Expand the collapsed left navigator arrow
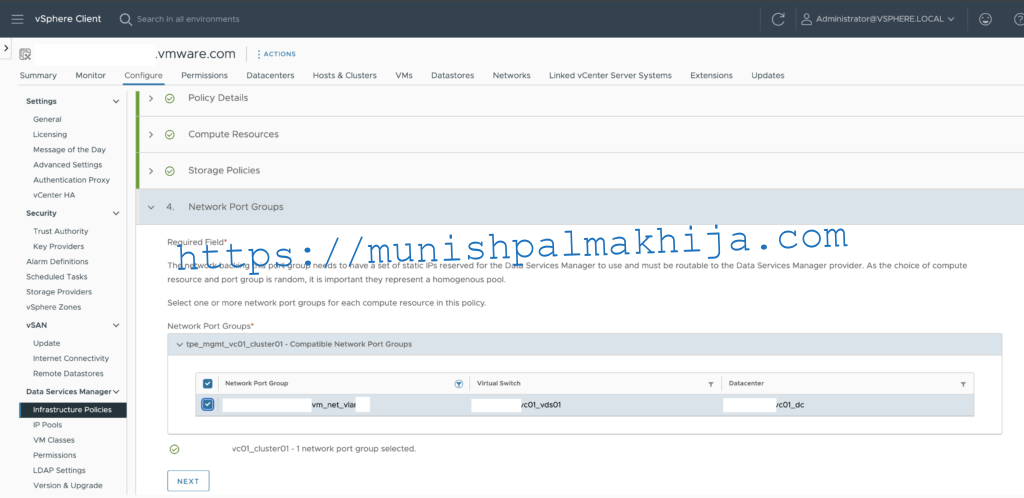Screen dimensions: 1024x498 (x=5, y=48)
